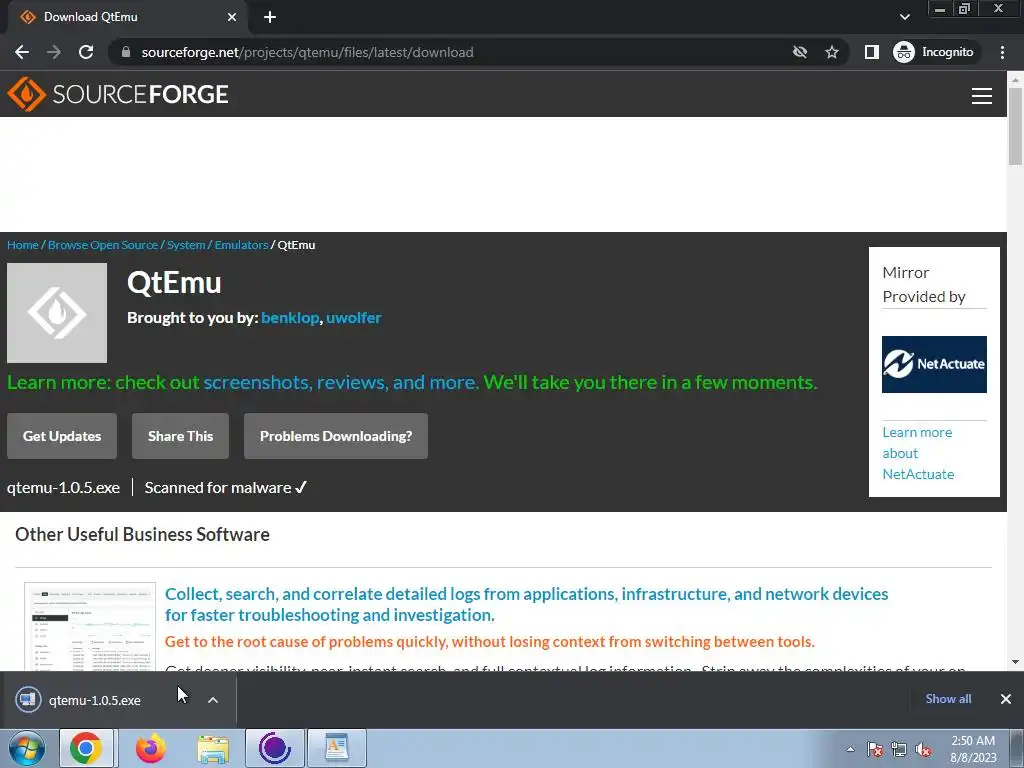1024x768 pixels.
Task: Select the Download QtEmu tab
Action: [x=128, y=17]
